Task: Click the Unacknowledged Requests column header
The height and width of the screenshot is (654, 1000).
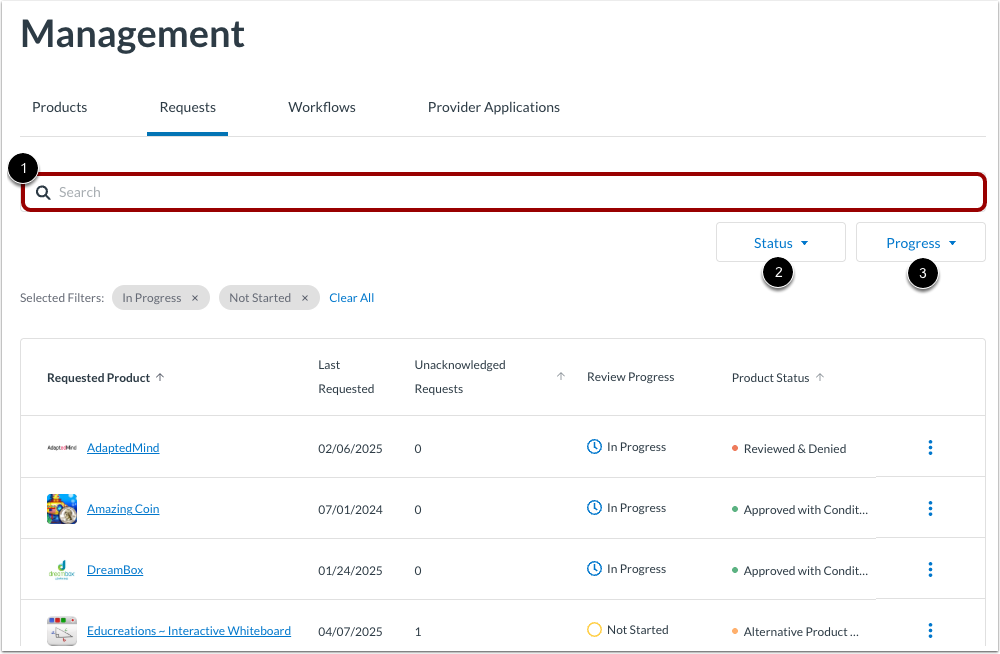Action: pos(460,376)
